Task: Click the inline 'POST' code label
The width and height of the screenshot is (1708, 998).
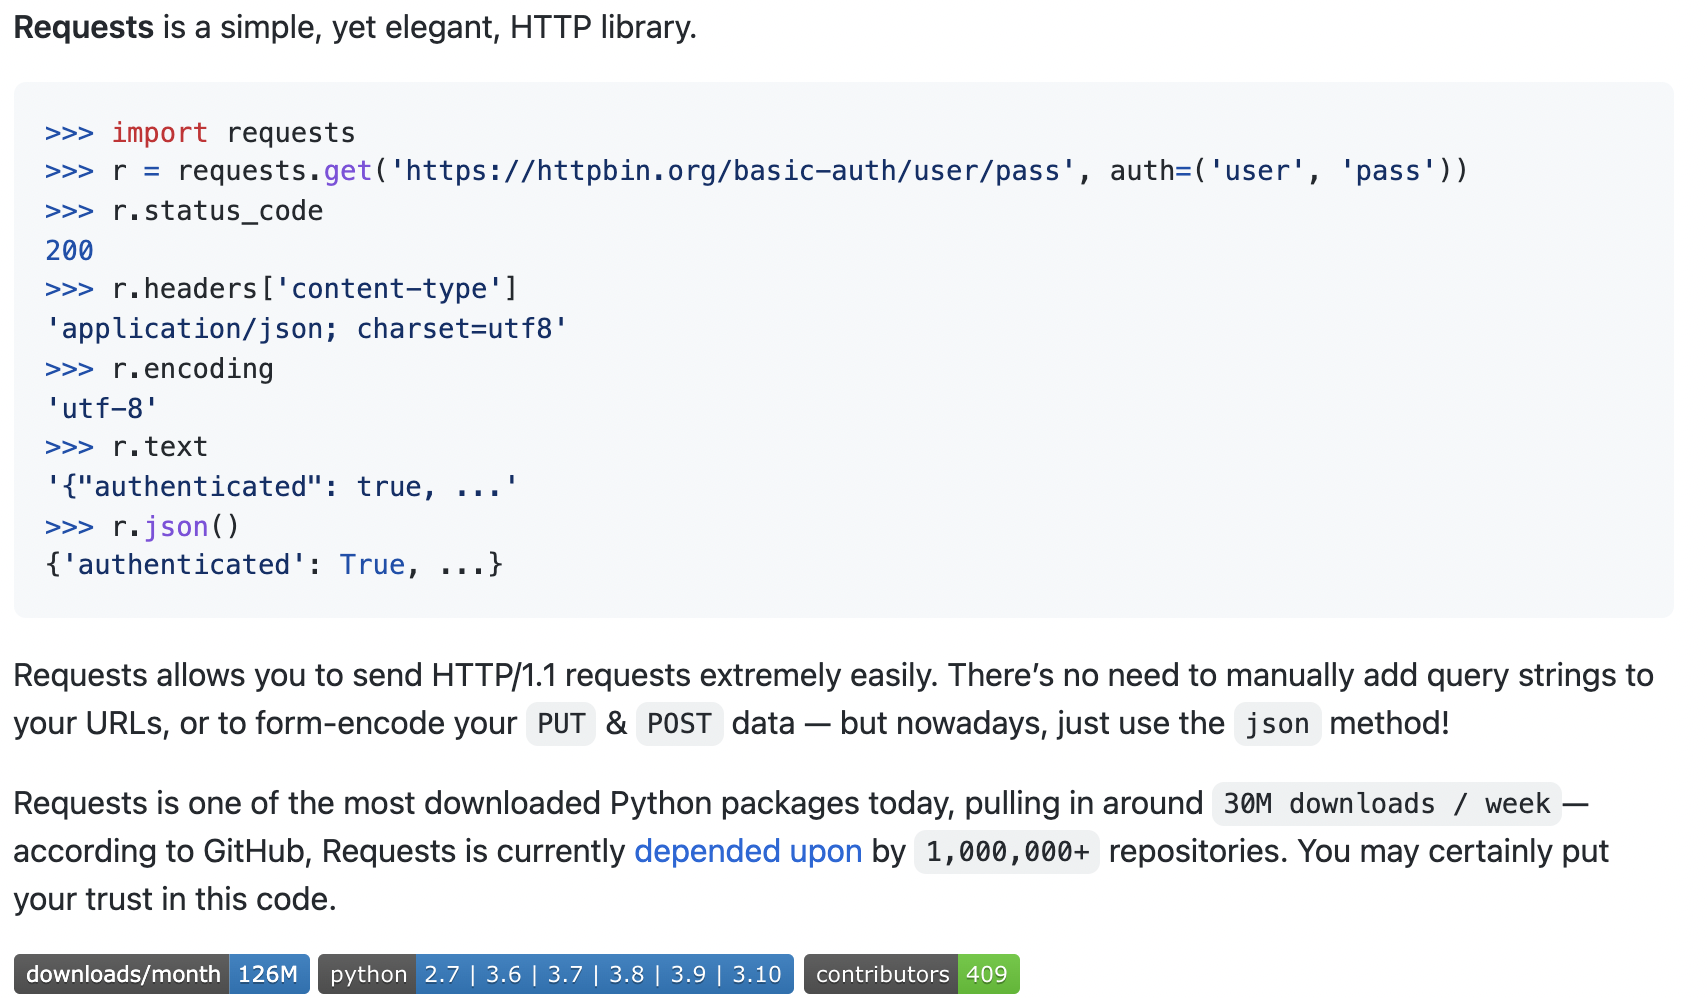Action: [679, 724]
